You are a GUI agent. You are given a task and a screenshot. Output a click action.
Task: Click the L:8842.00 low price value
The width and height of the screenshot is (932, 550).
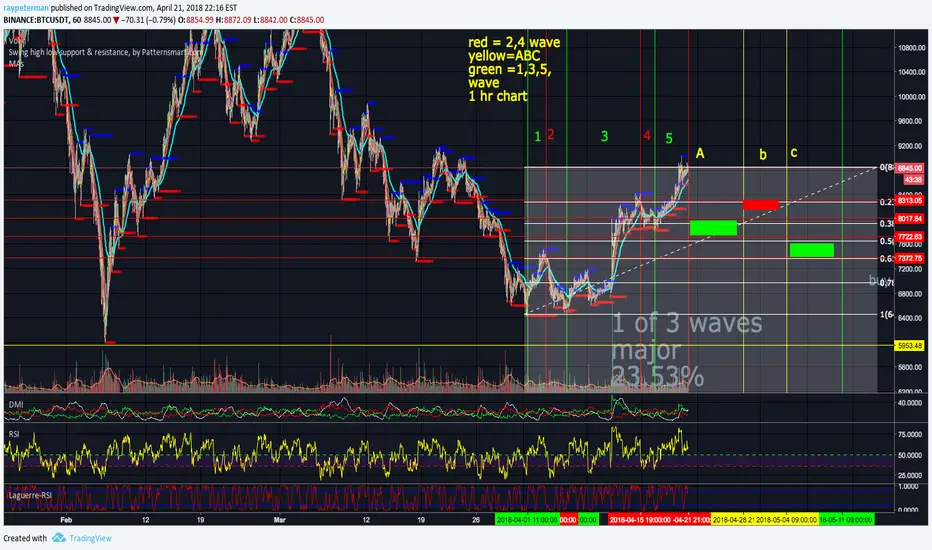[x=270, y=20]
